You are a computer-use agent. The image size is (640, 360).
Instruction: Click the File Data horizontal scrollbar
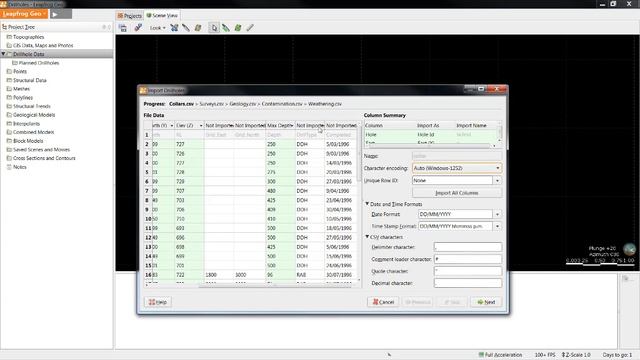tap(274, 286)
